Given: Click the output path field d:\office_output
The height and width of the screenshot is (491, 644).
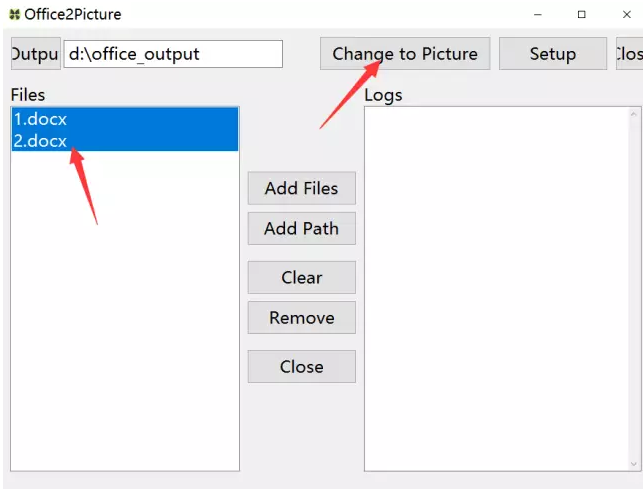Looking at the screenshot, I should coord(173,54).
